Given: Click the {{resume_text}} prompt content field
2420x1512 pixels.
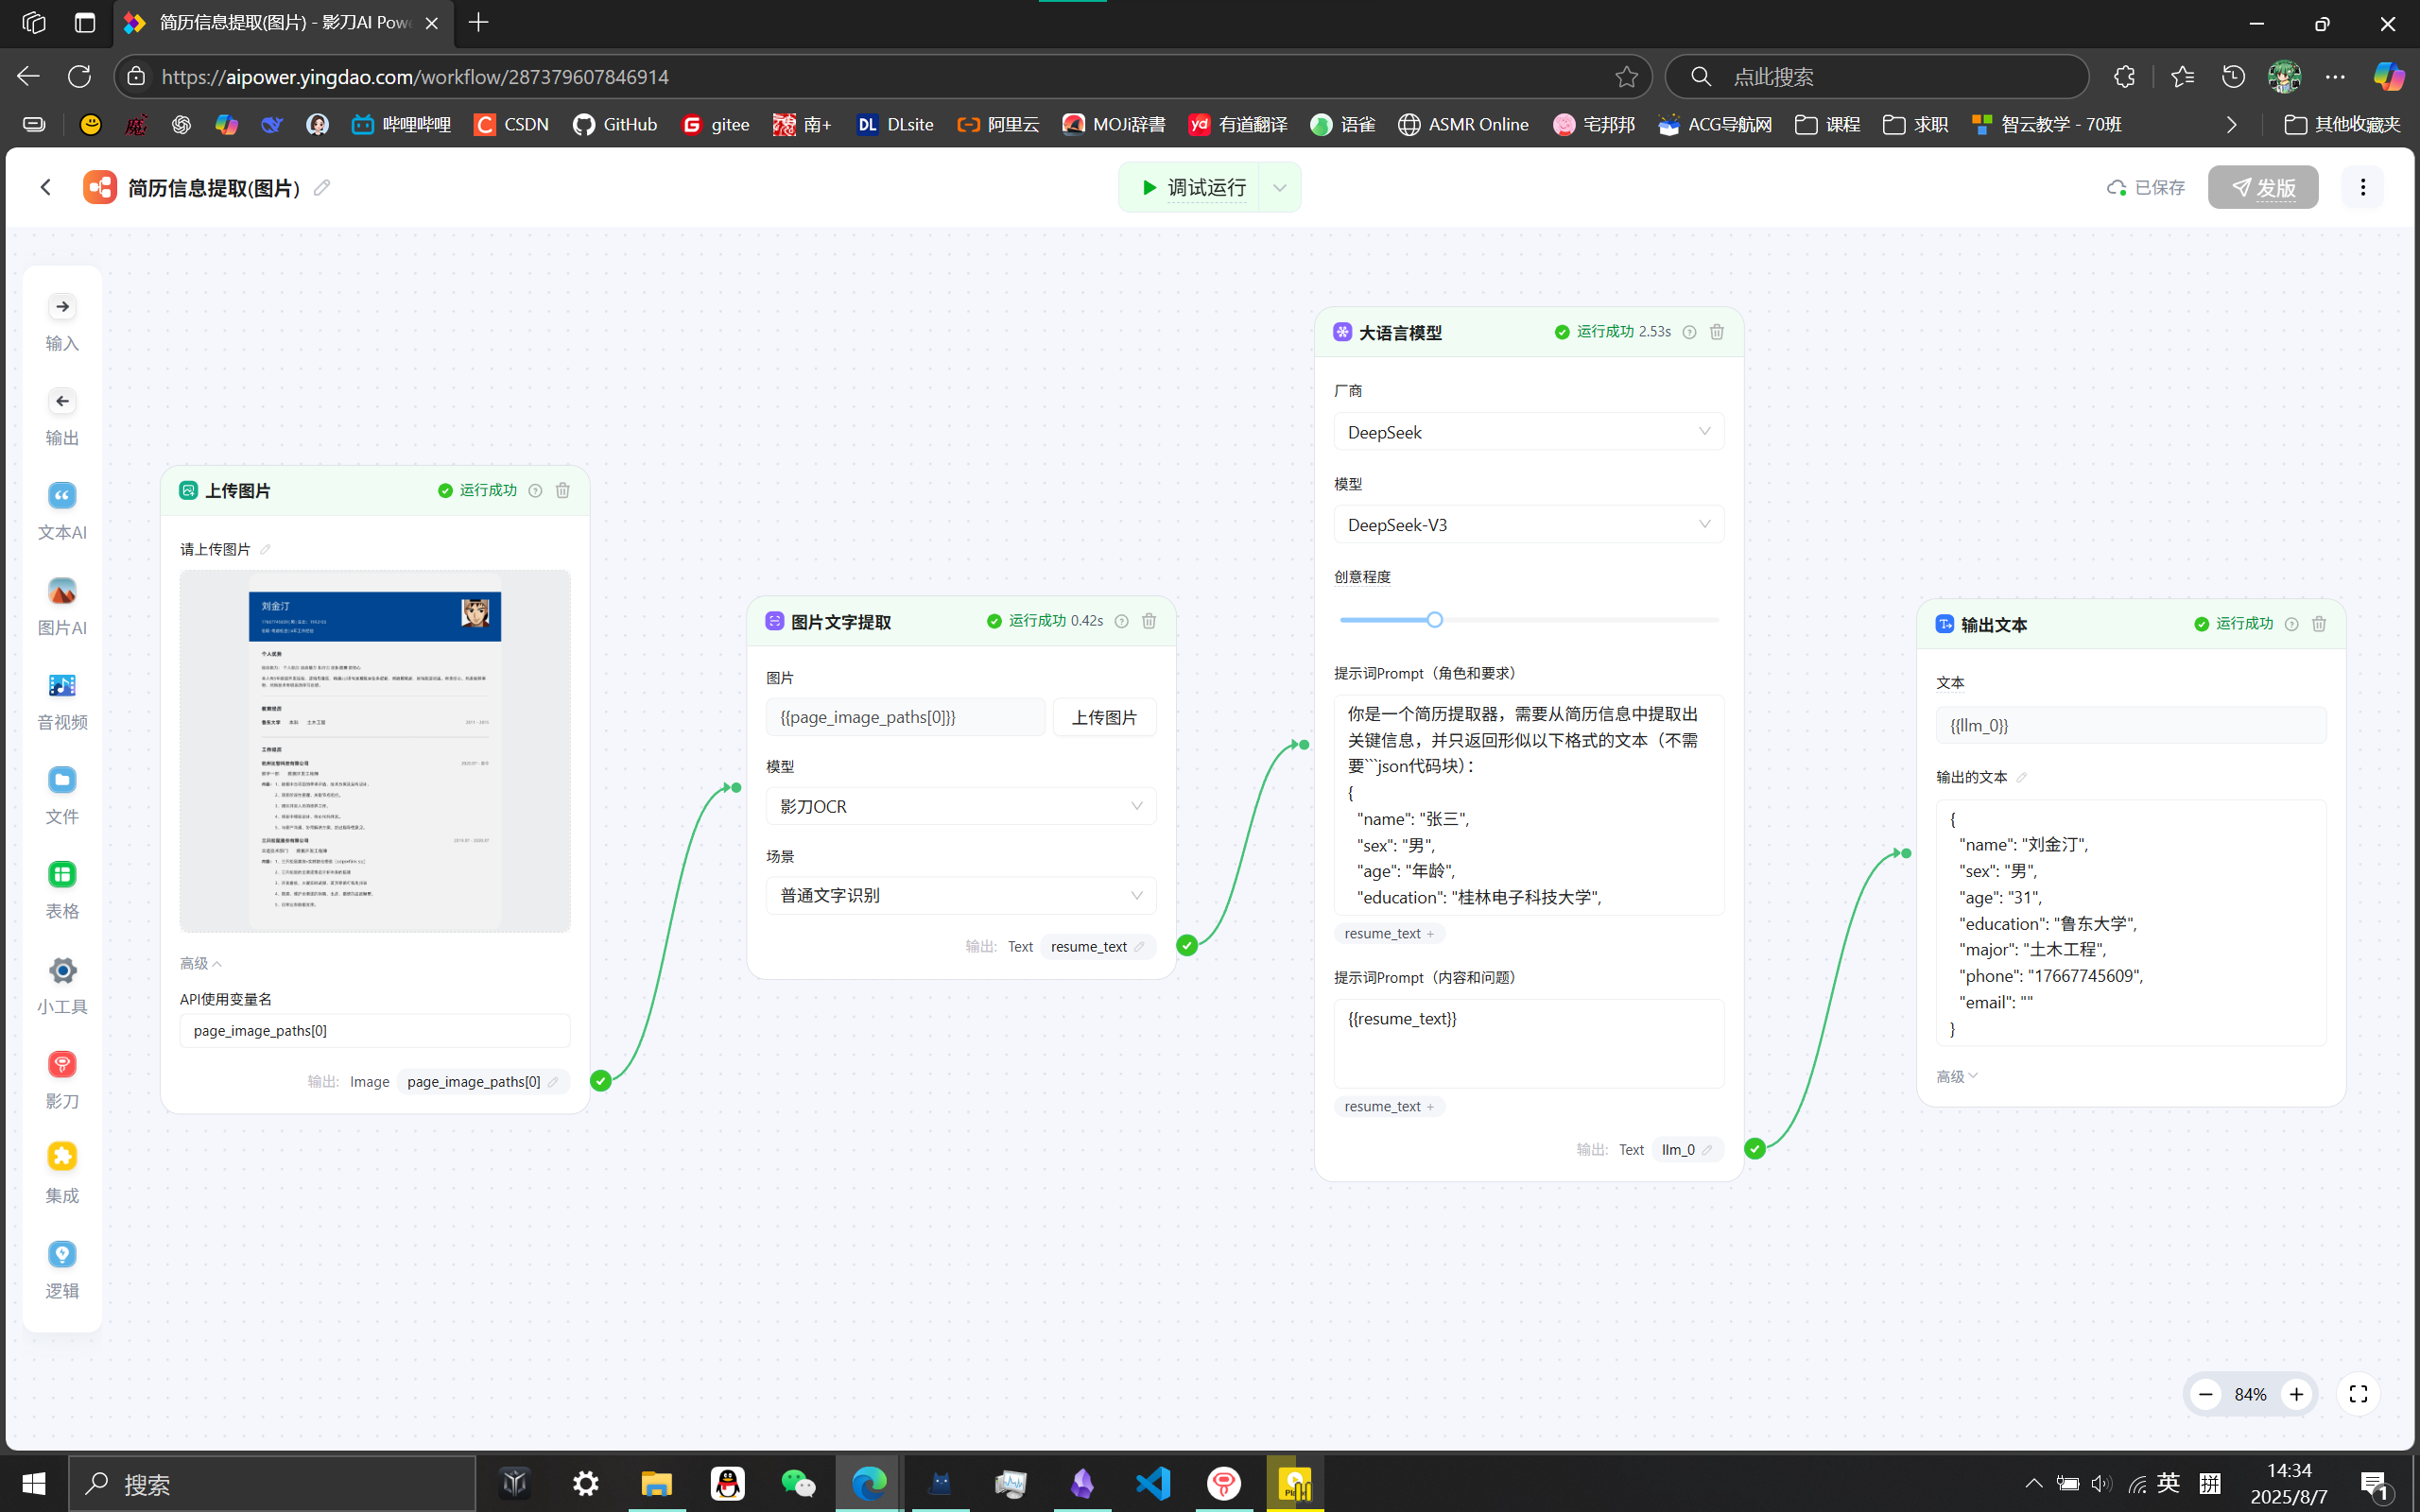Looking at the screenshot, I should (x=1528, y=1043).
